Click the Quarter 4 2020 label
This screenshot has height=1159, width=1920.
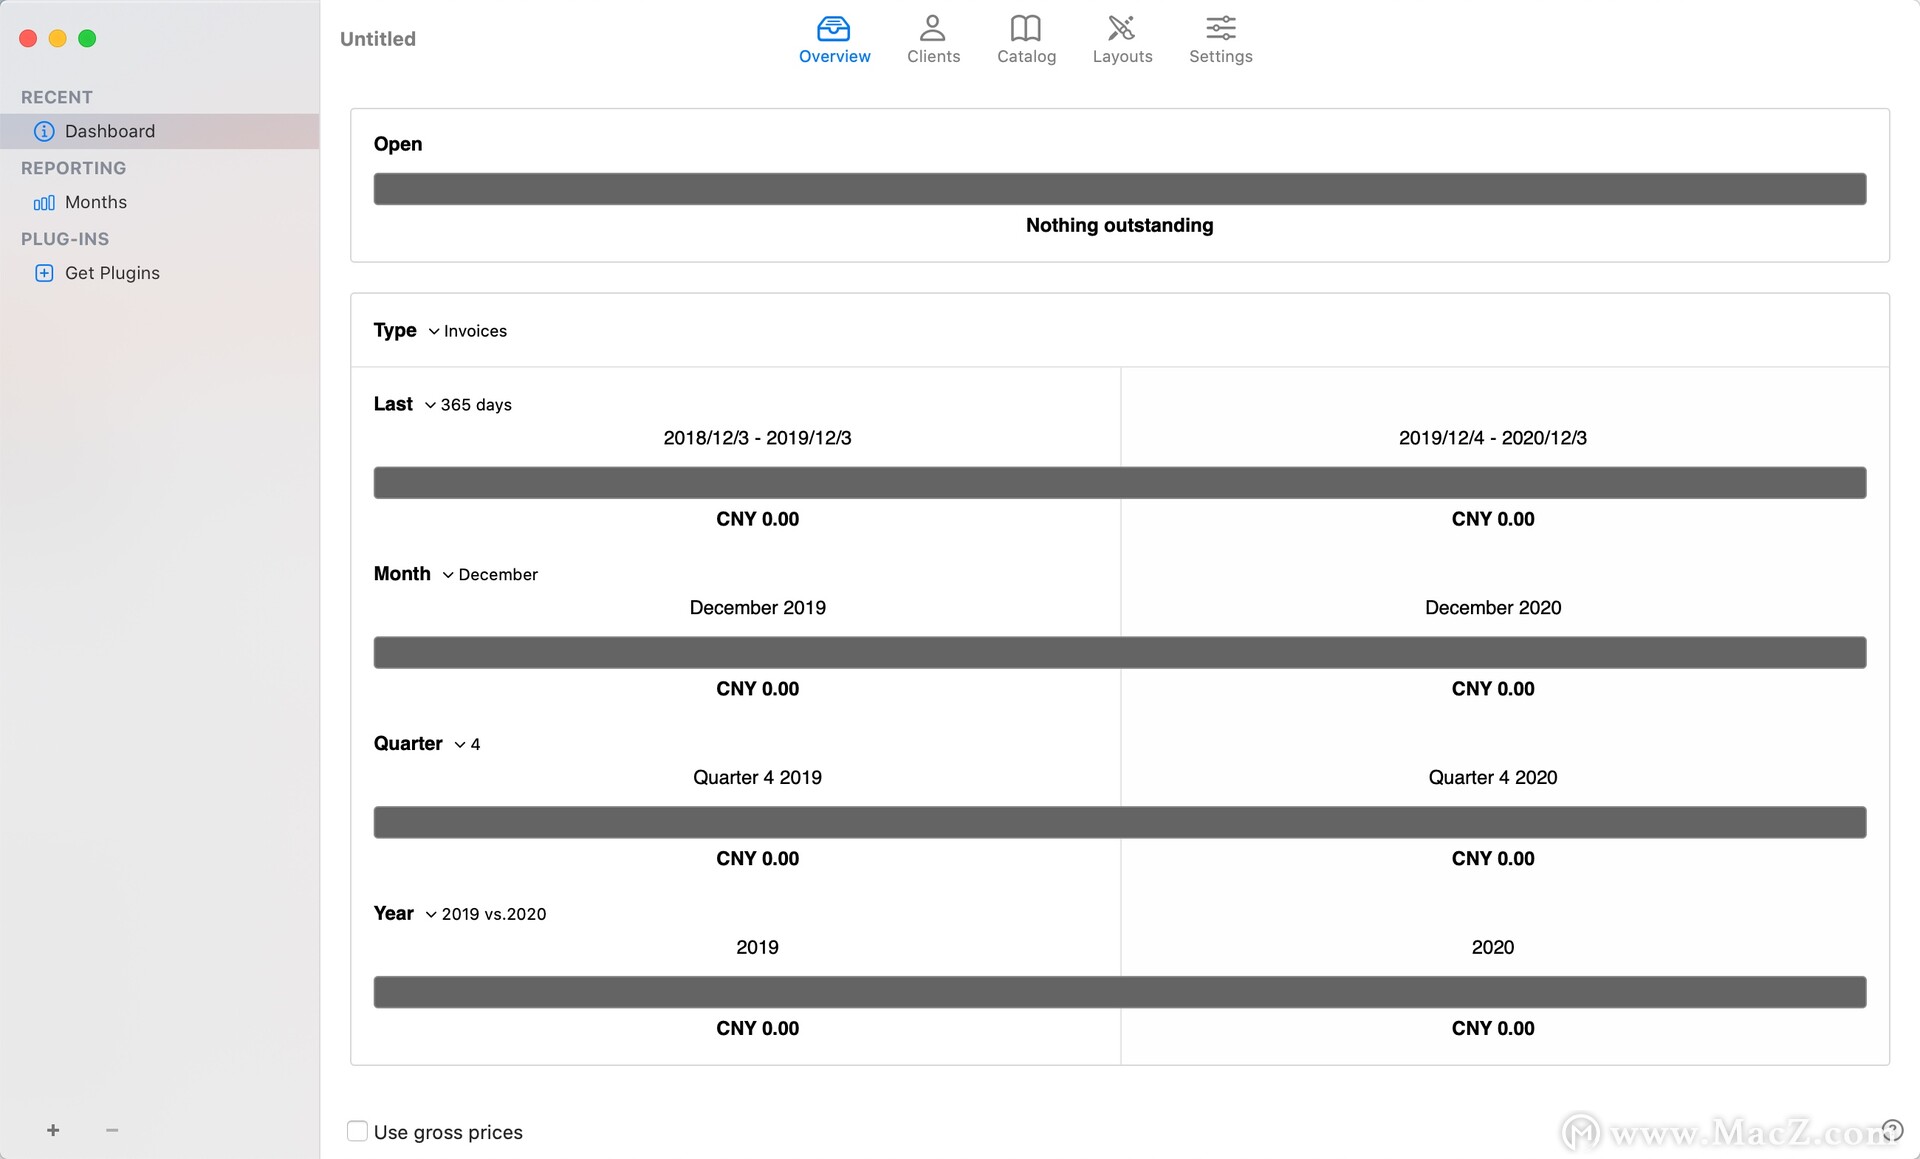pos(1492,778)
